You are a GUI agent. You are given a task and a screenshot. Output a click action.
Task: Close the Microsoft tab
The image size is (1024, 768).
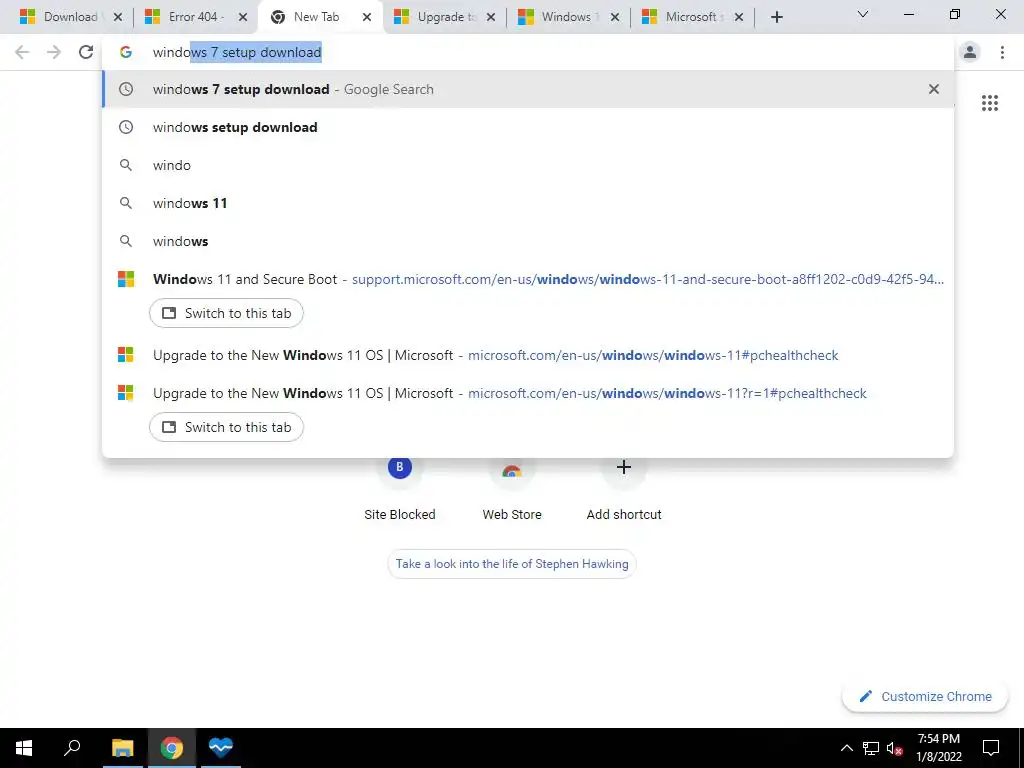739,17
